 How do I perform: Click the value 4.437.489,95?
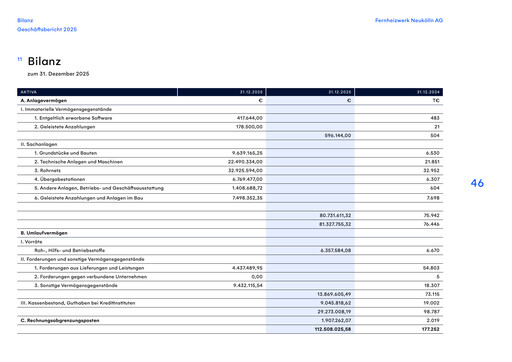247,268
